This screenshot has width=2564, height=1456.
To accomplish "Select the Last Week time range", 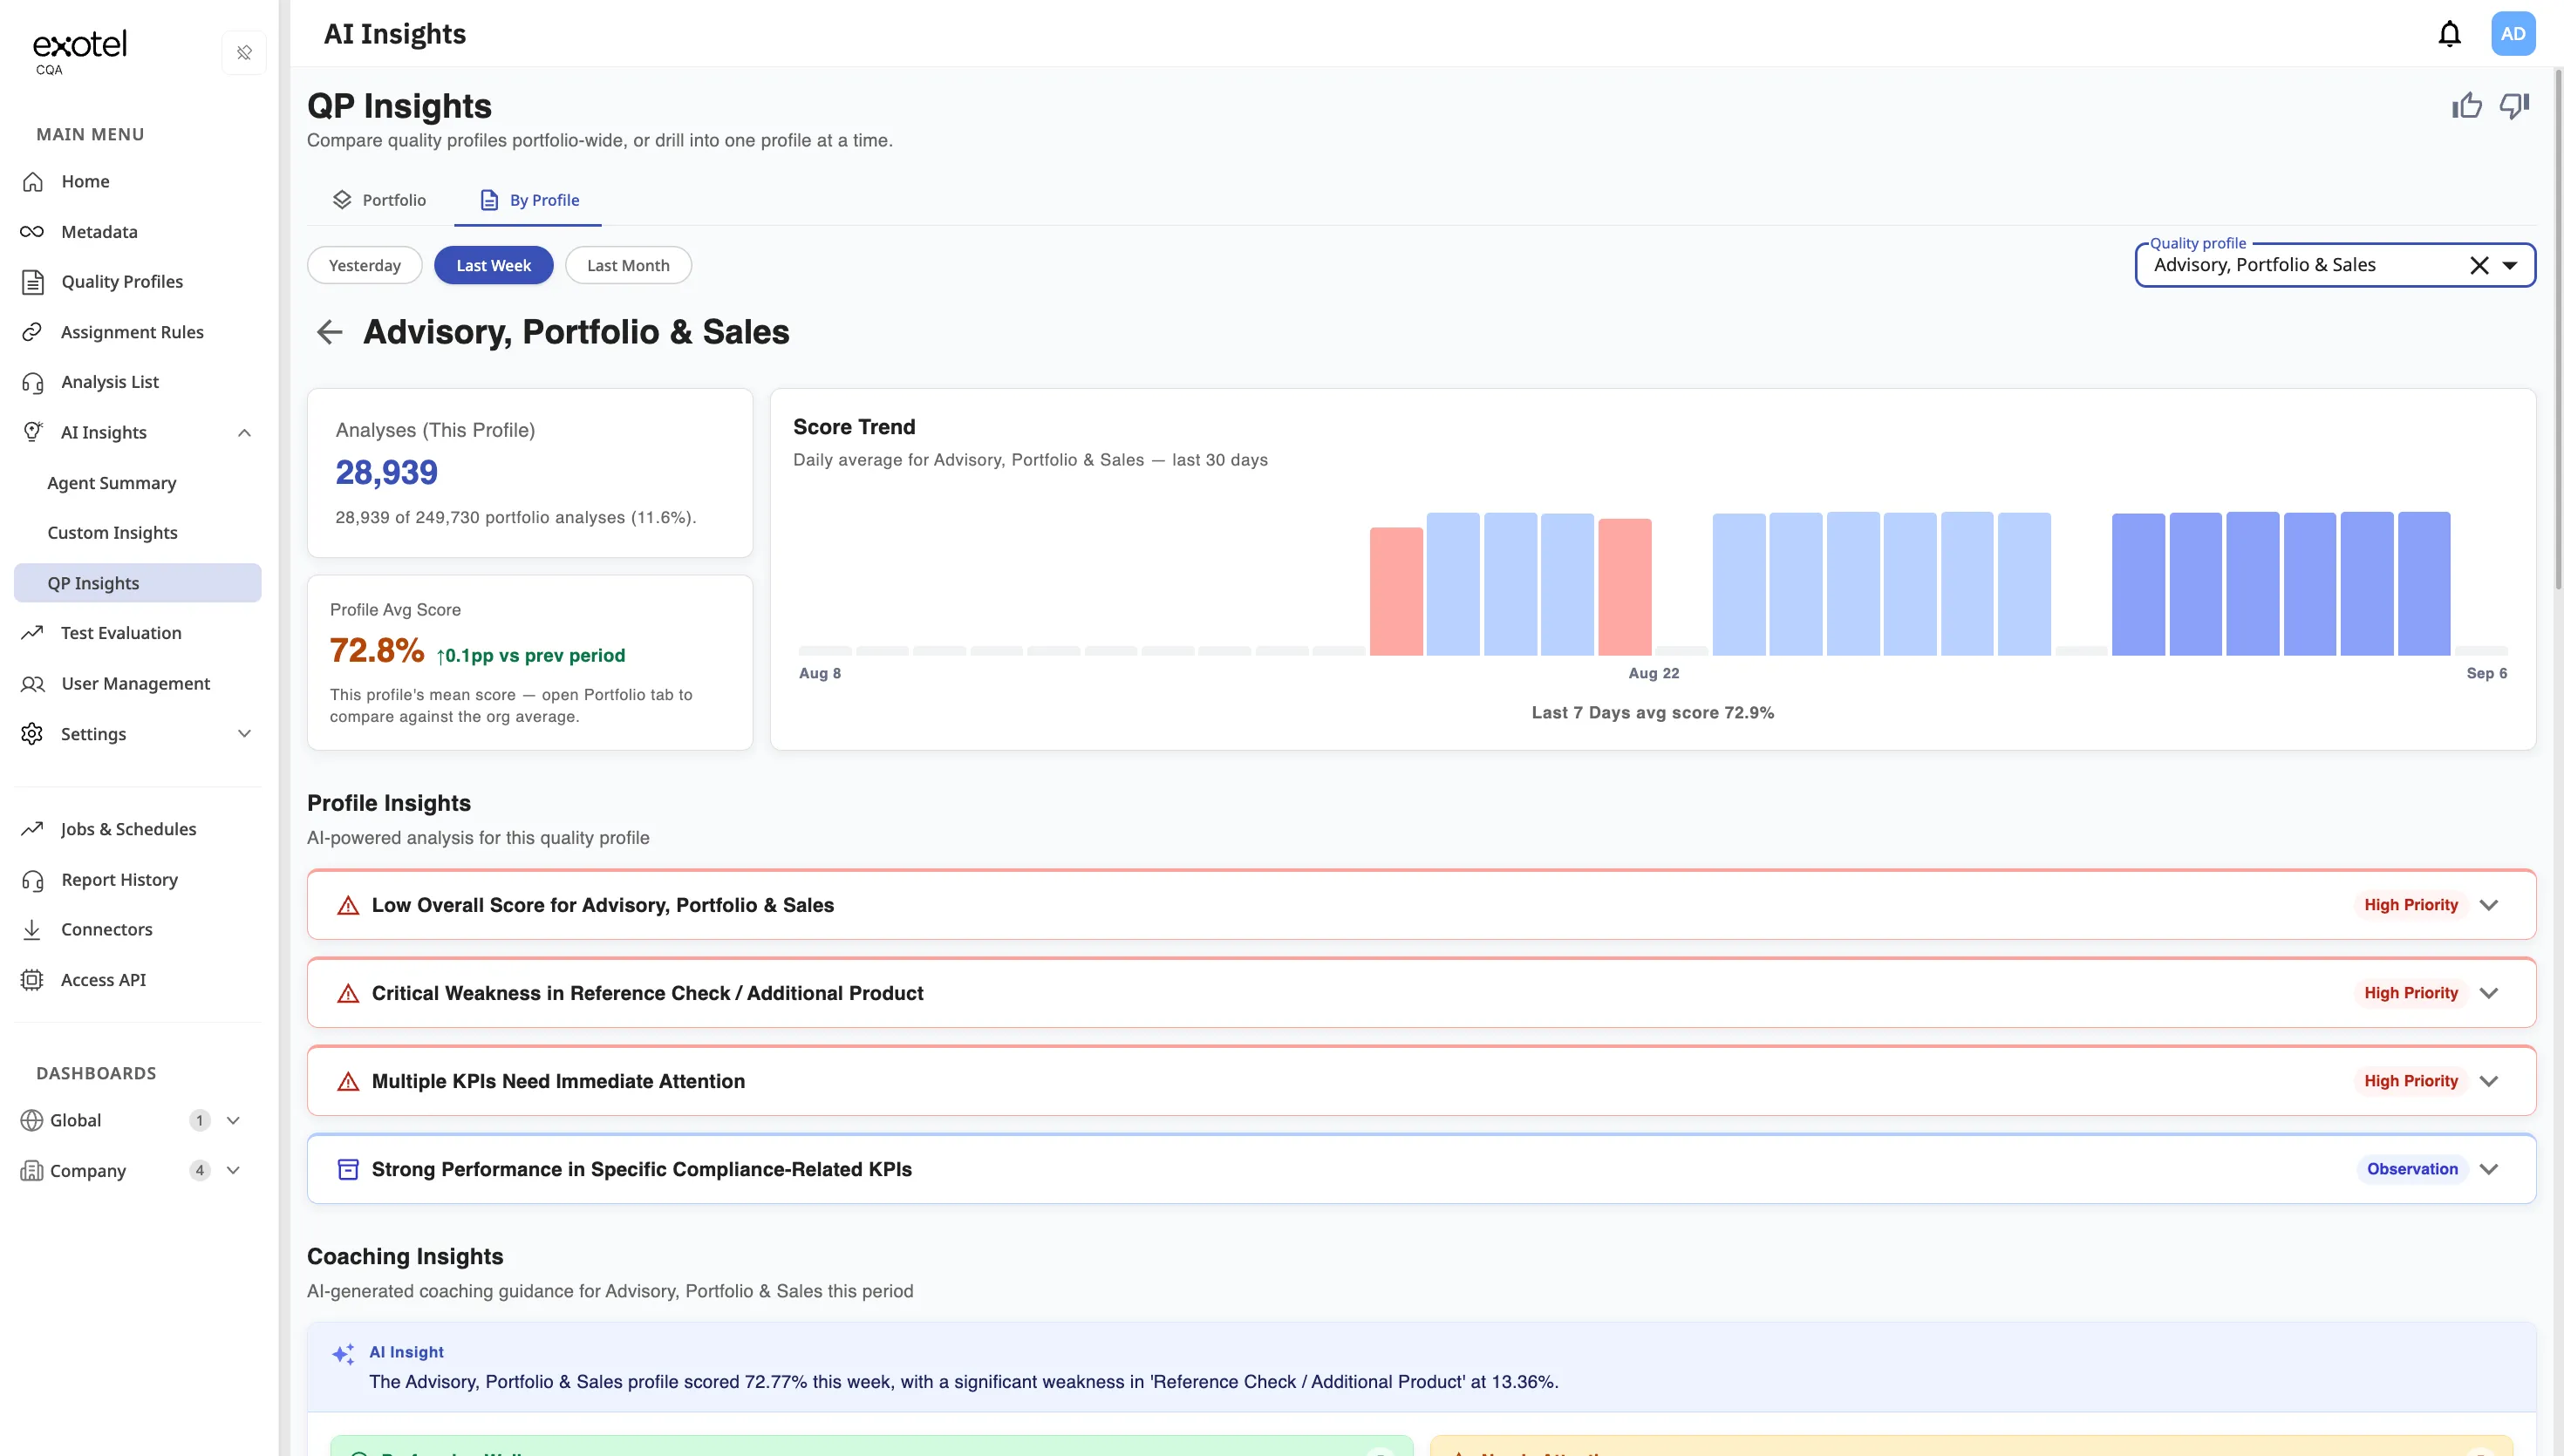I will tap(493, 265).
